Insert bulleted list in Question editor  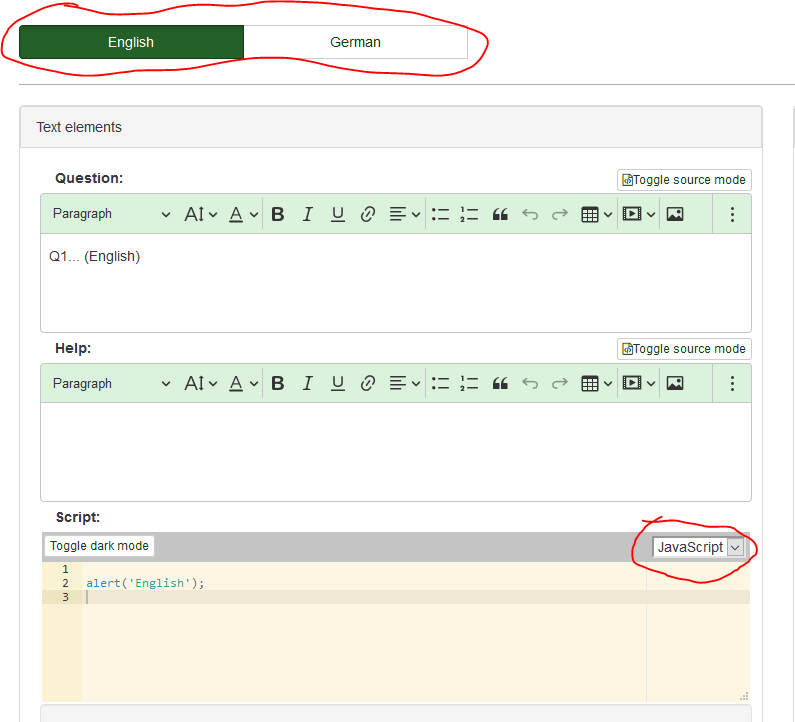(440, 214)
